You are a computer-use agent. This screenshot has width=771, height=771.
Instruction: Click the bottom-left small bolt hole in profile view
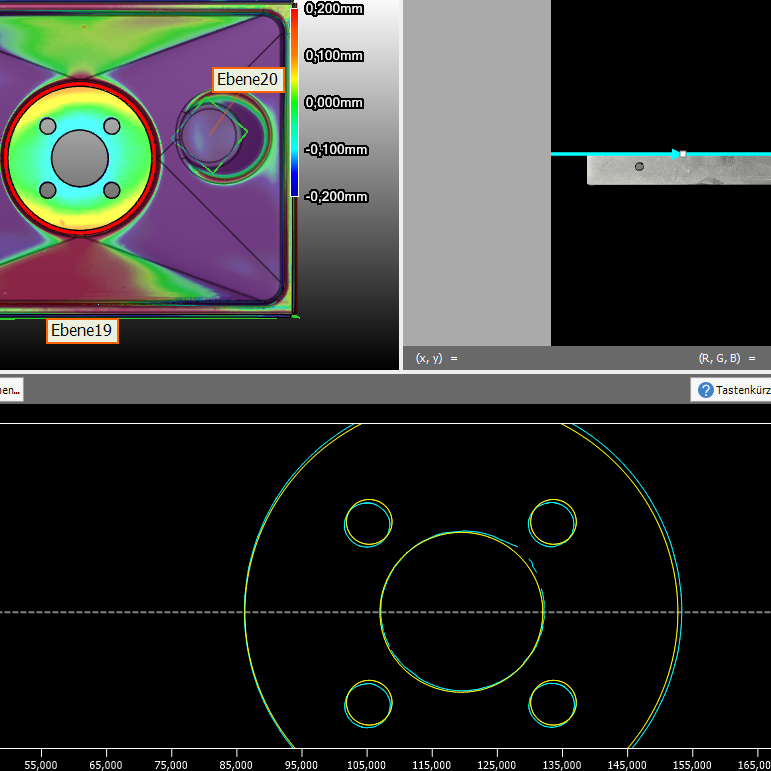coord(368,704)
